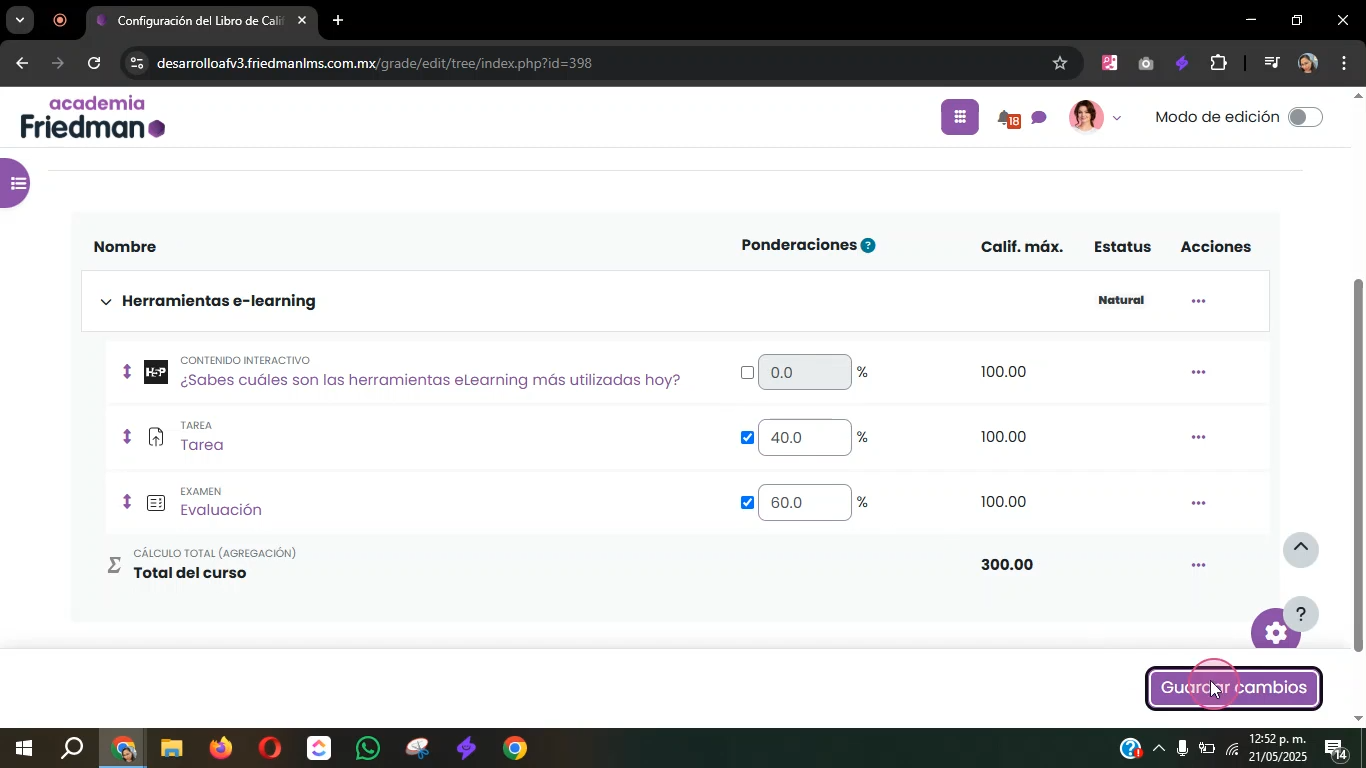
Task: Click the page vertical scrollbar
Action: 1358,465
